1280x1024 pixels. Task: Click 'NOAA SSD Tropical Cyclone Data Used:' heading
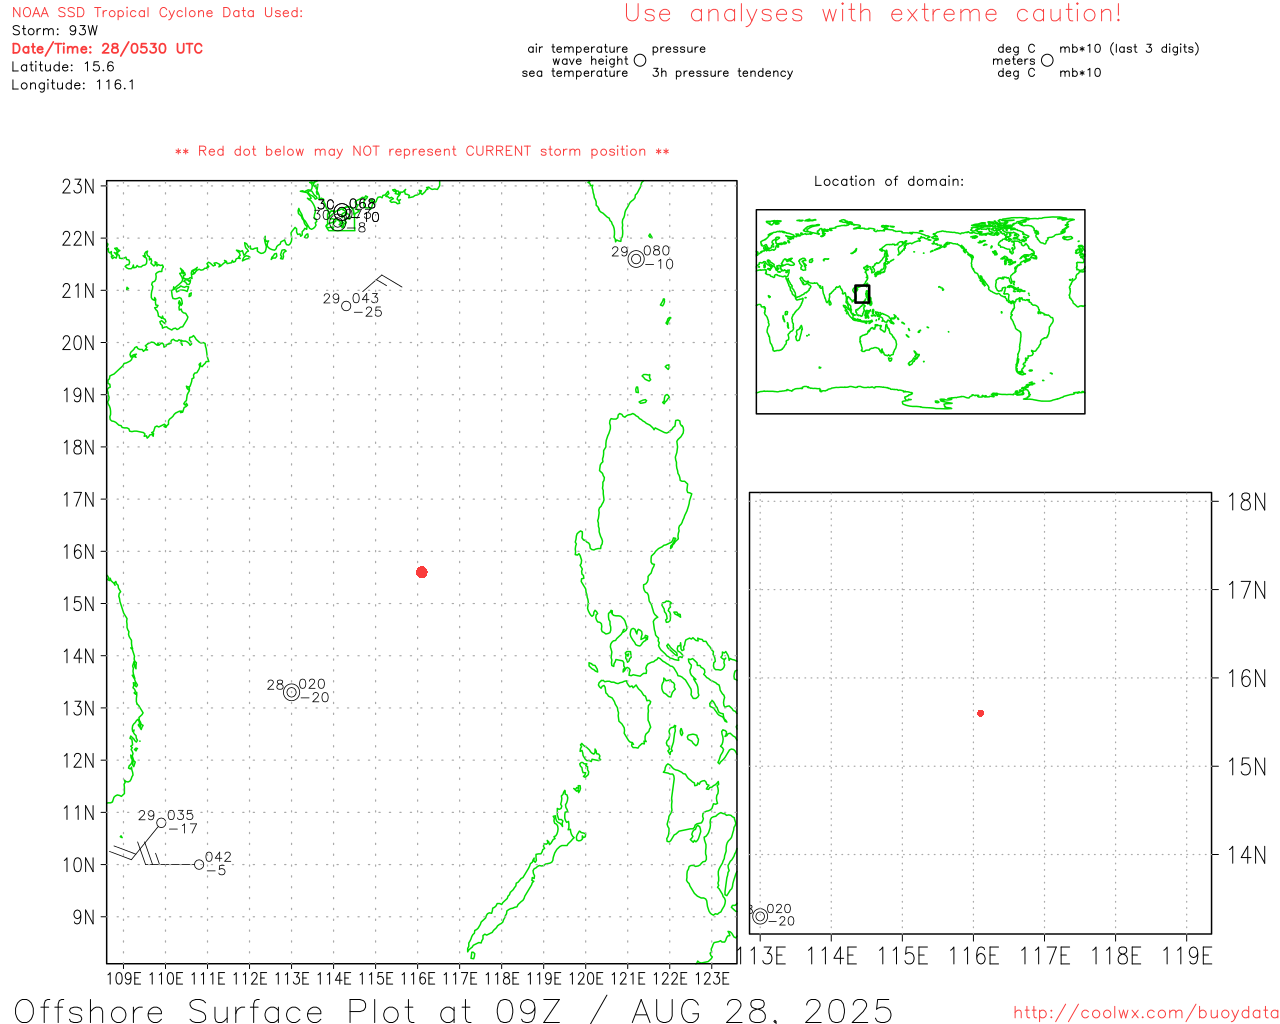(x=157, y=13)
